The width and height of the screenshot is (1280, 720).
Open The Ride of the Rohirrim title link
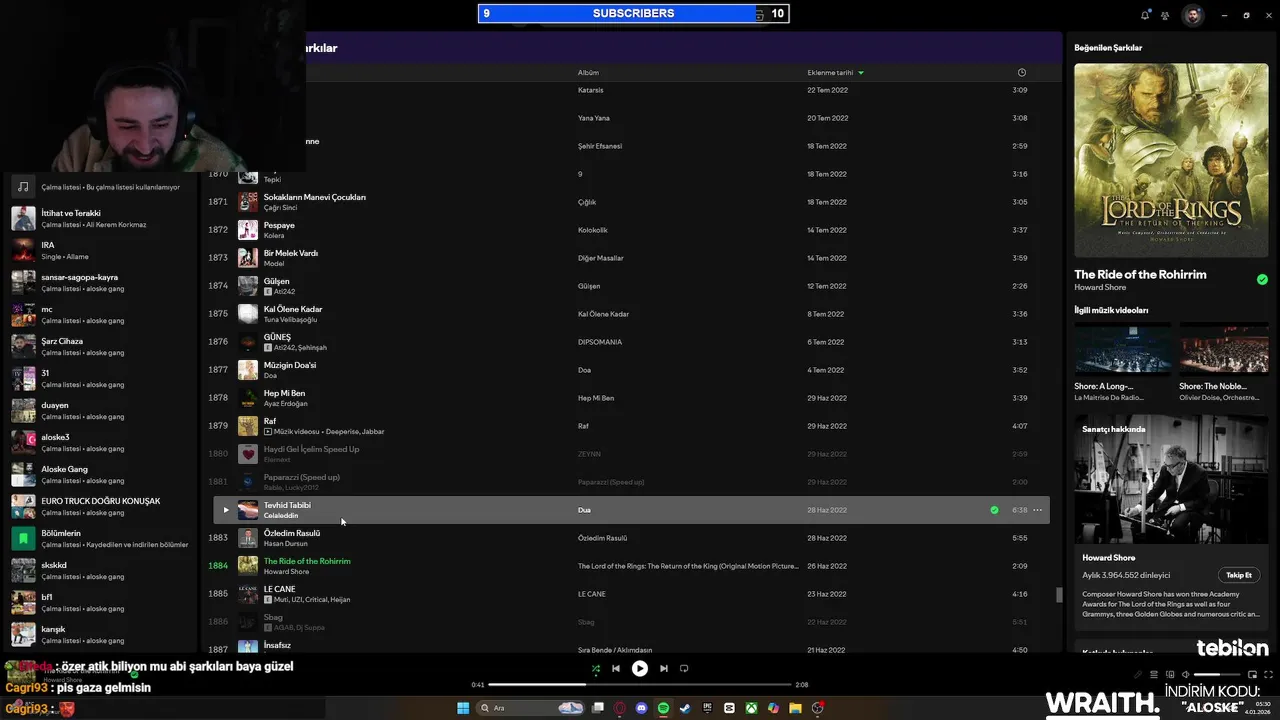click(1140, 274)
